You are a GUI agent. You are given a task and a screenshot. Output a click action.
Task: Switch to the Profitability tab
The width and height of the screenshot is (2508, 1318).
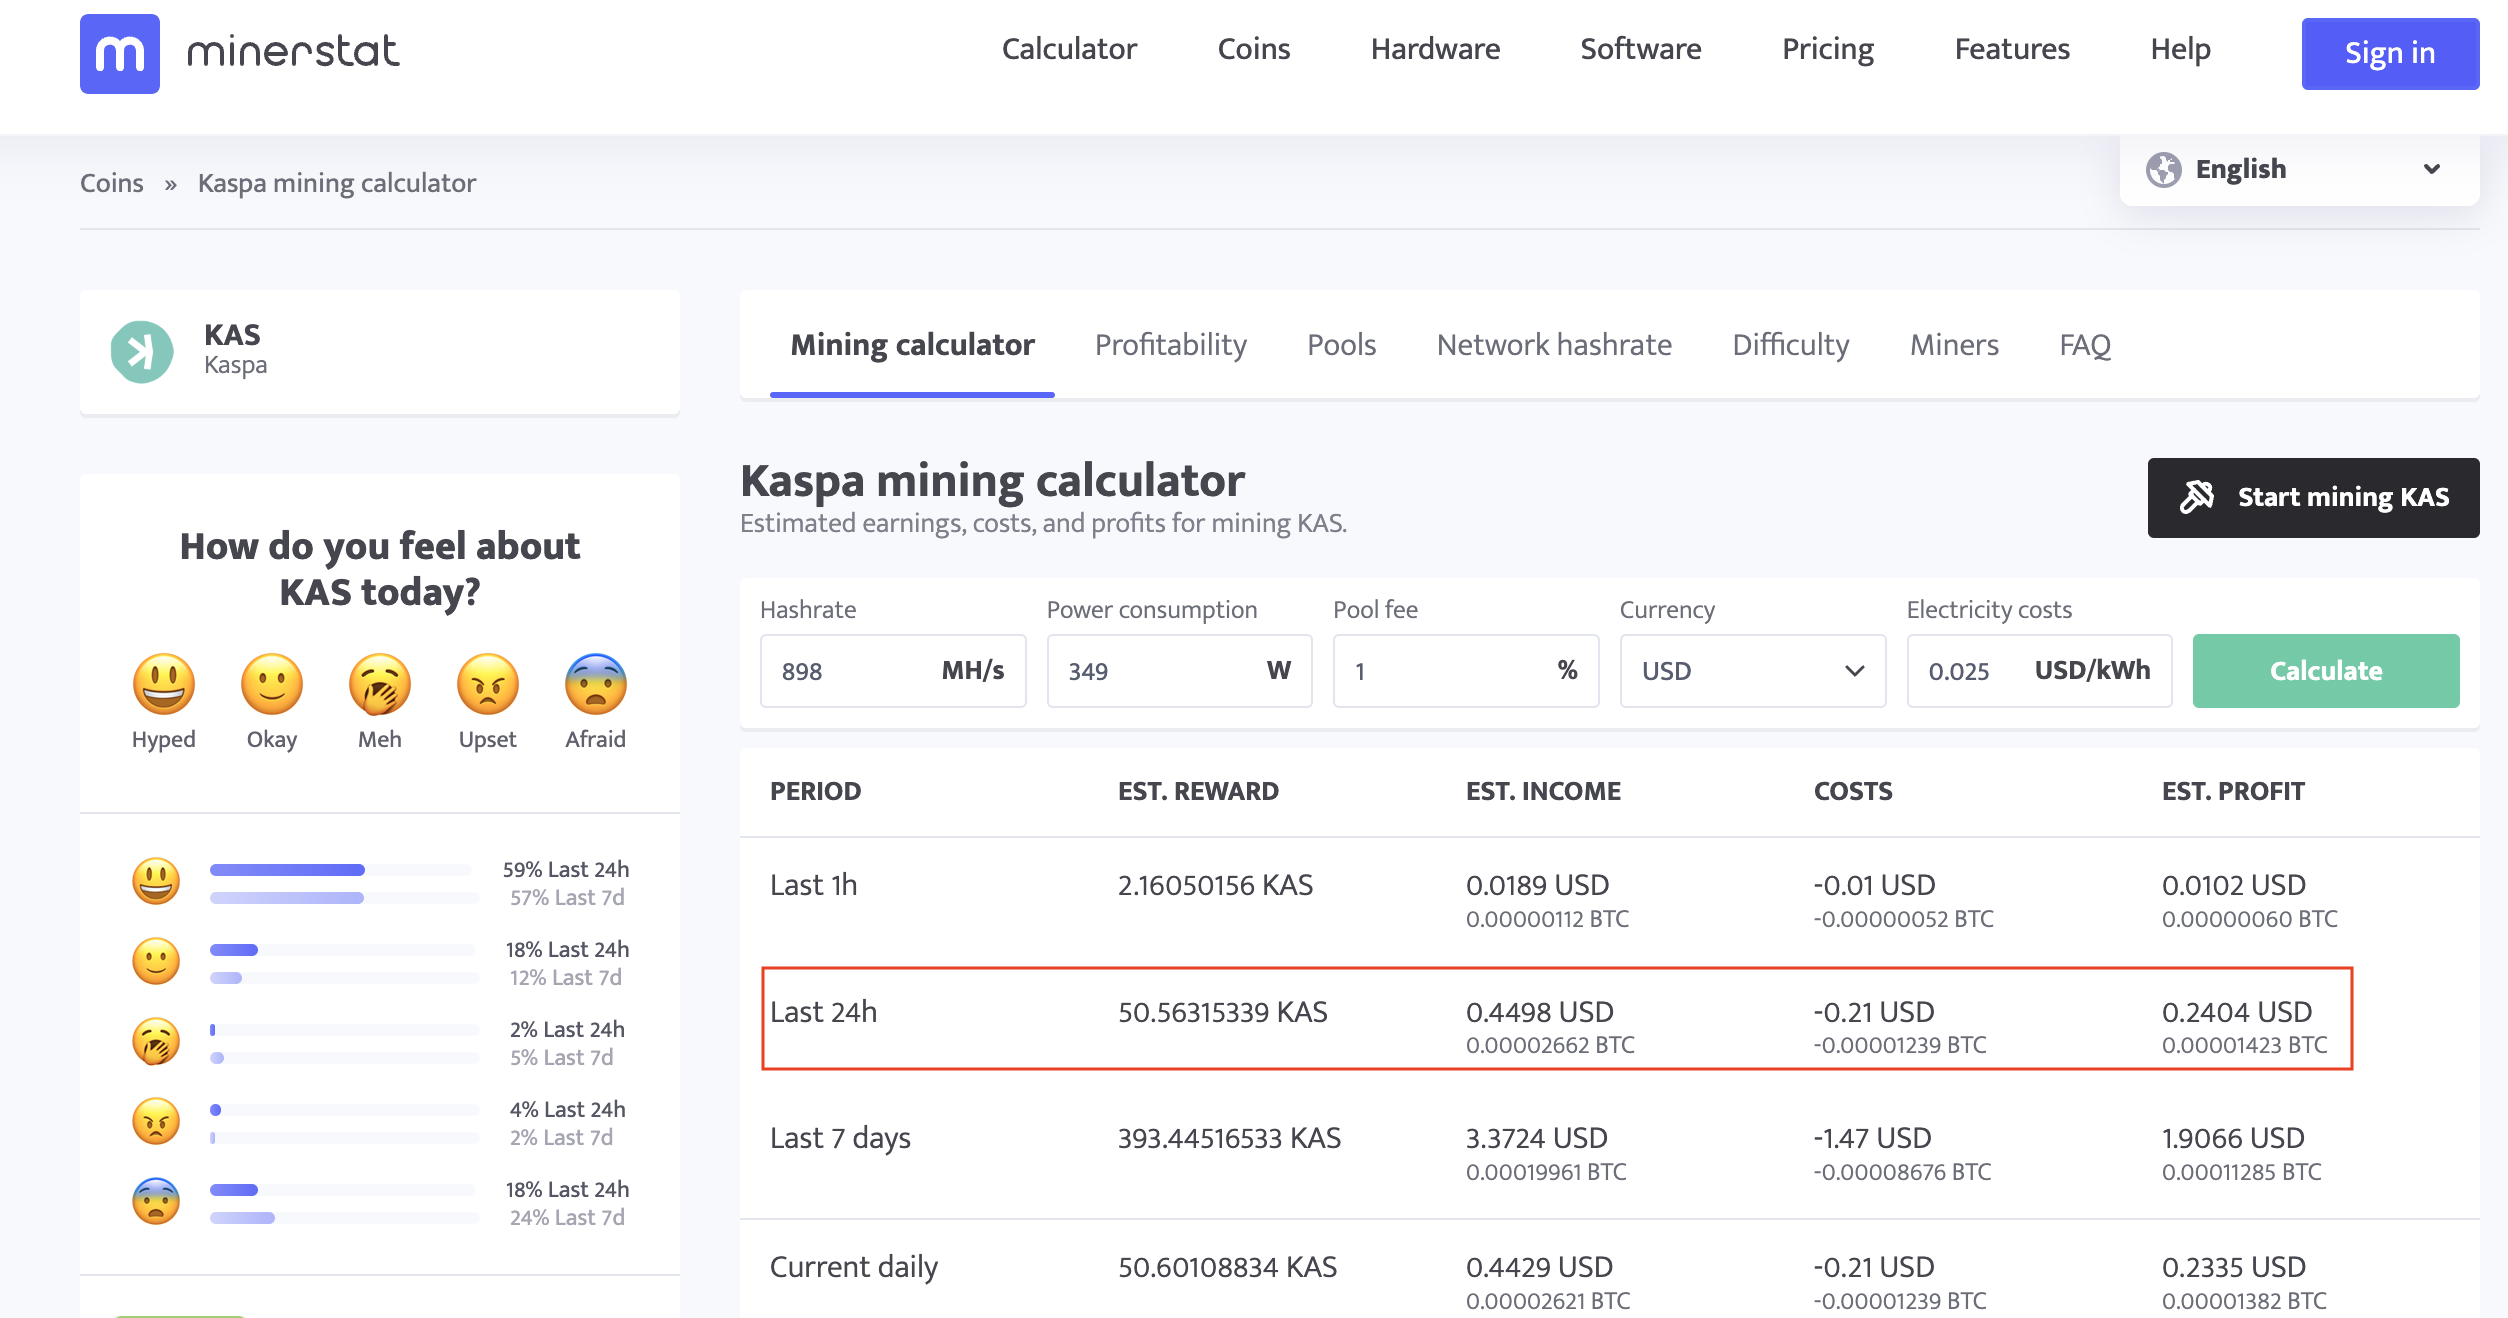click(1170, 344)
